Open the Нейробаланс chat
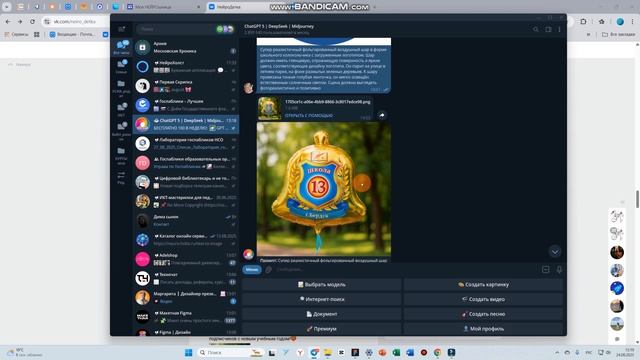This screenshot has width=640, height=360. pos(186,67)
